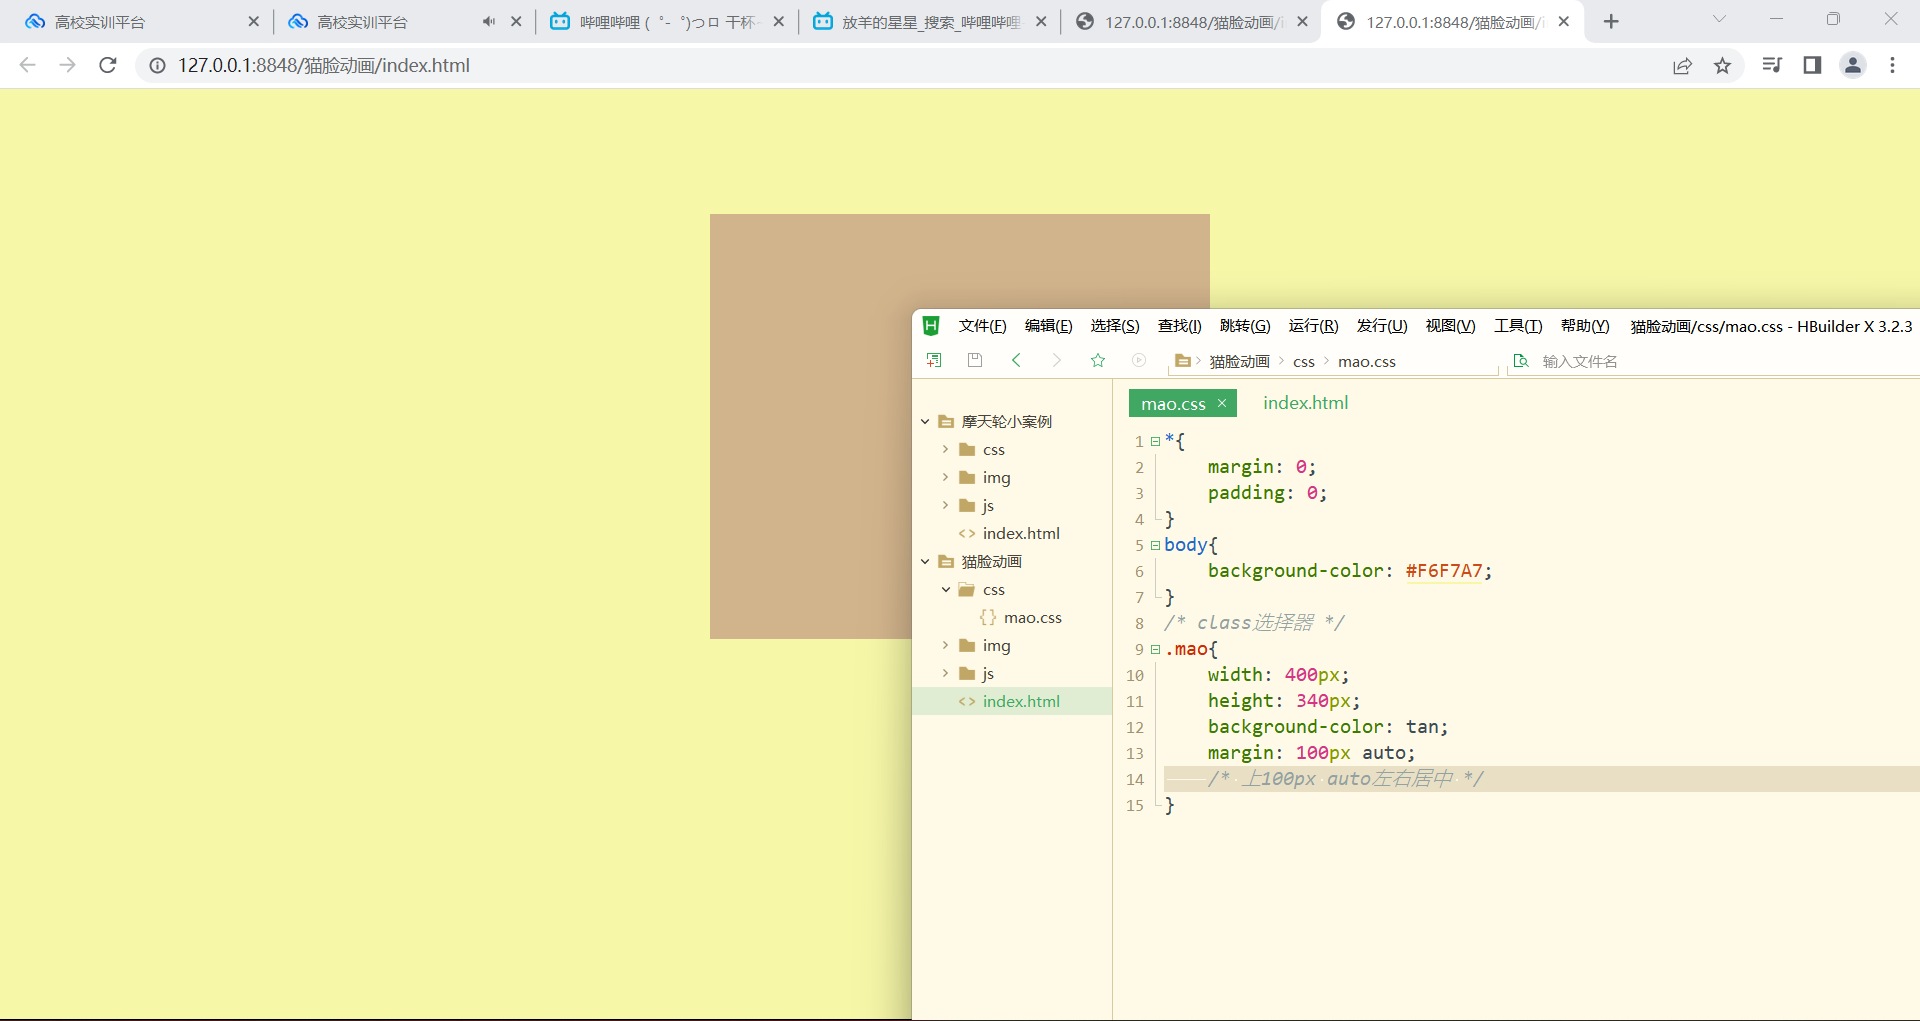Open the 视图(V) menu
The image size is (1920, 1021).
pos(1450,326)
